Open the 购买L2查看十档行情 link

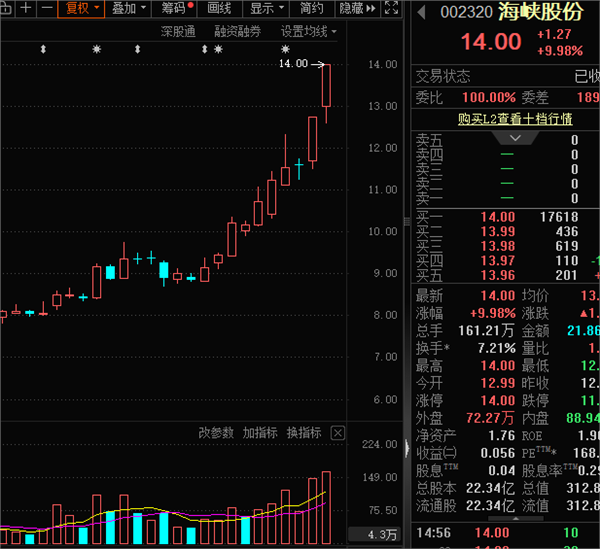[515, 118]
